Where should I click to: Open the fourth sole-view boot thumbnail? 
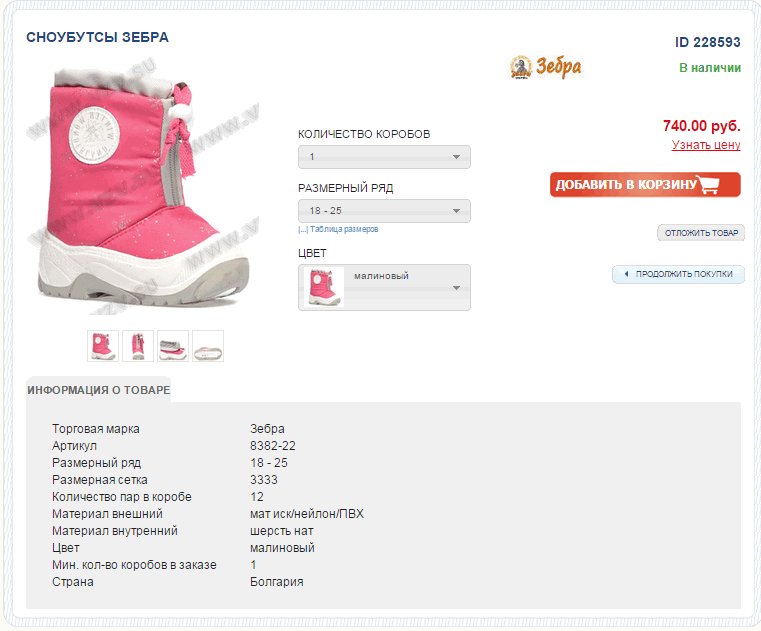pos(208,345)
